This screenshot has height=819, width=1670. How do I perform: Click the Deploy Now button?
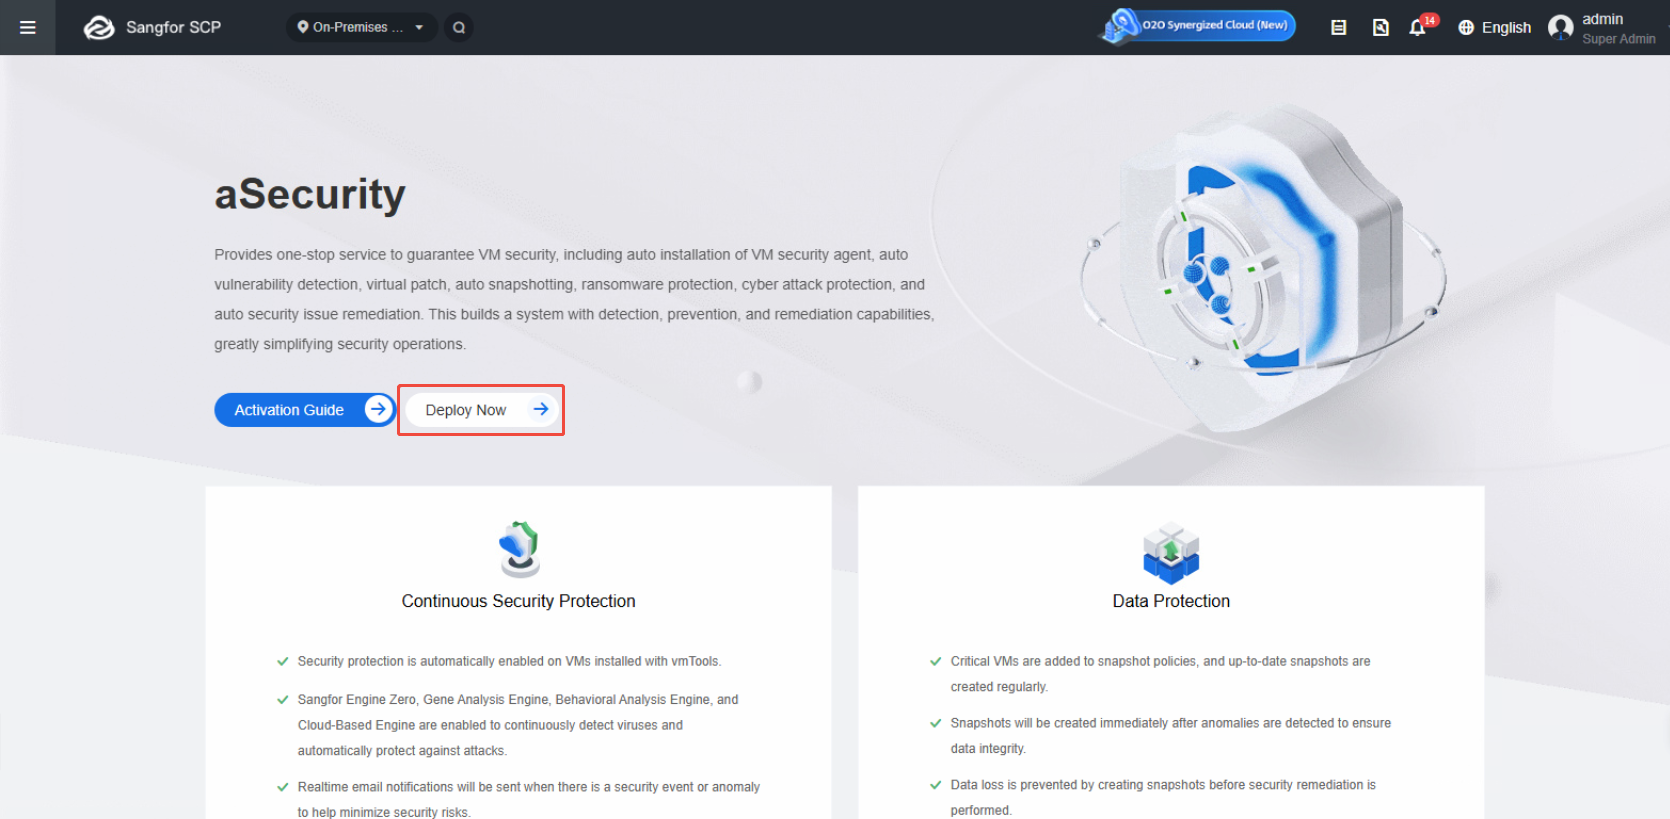pos(481,410)
